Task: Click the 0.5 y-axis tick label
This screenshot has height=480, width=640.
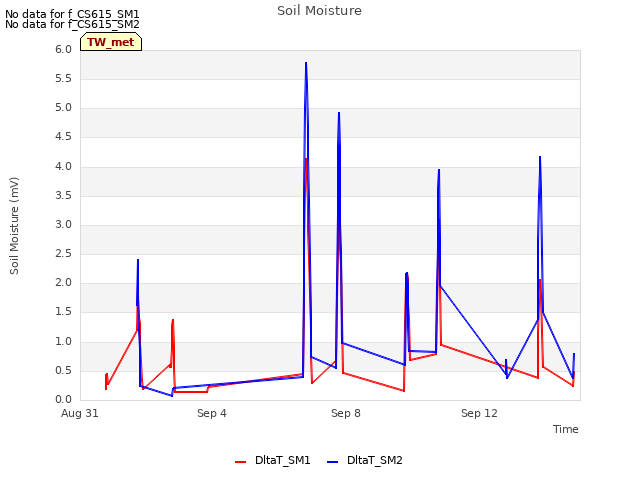Action: pos(63,371)
